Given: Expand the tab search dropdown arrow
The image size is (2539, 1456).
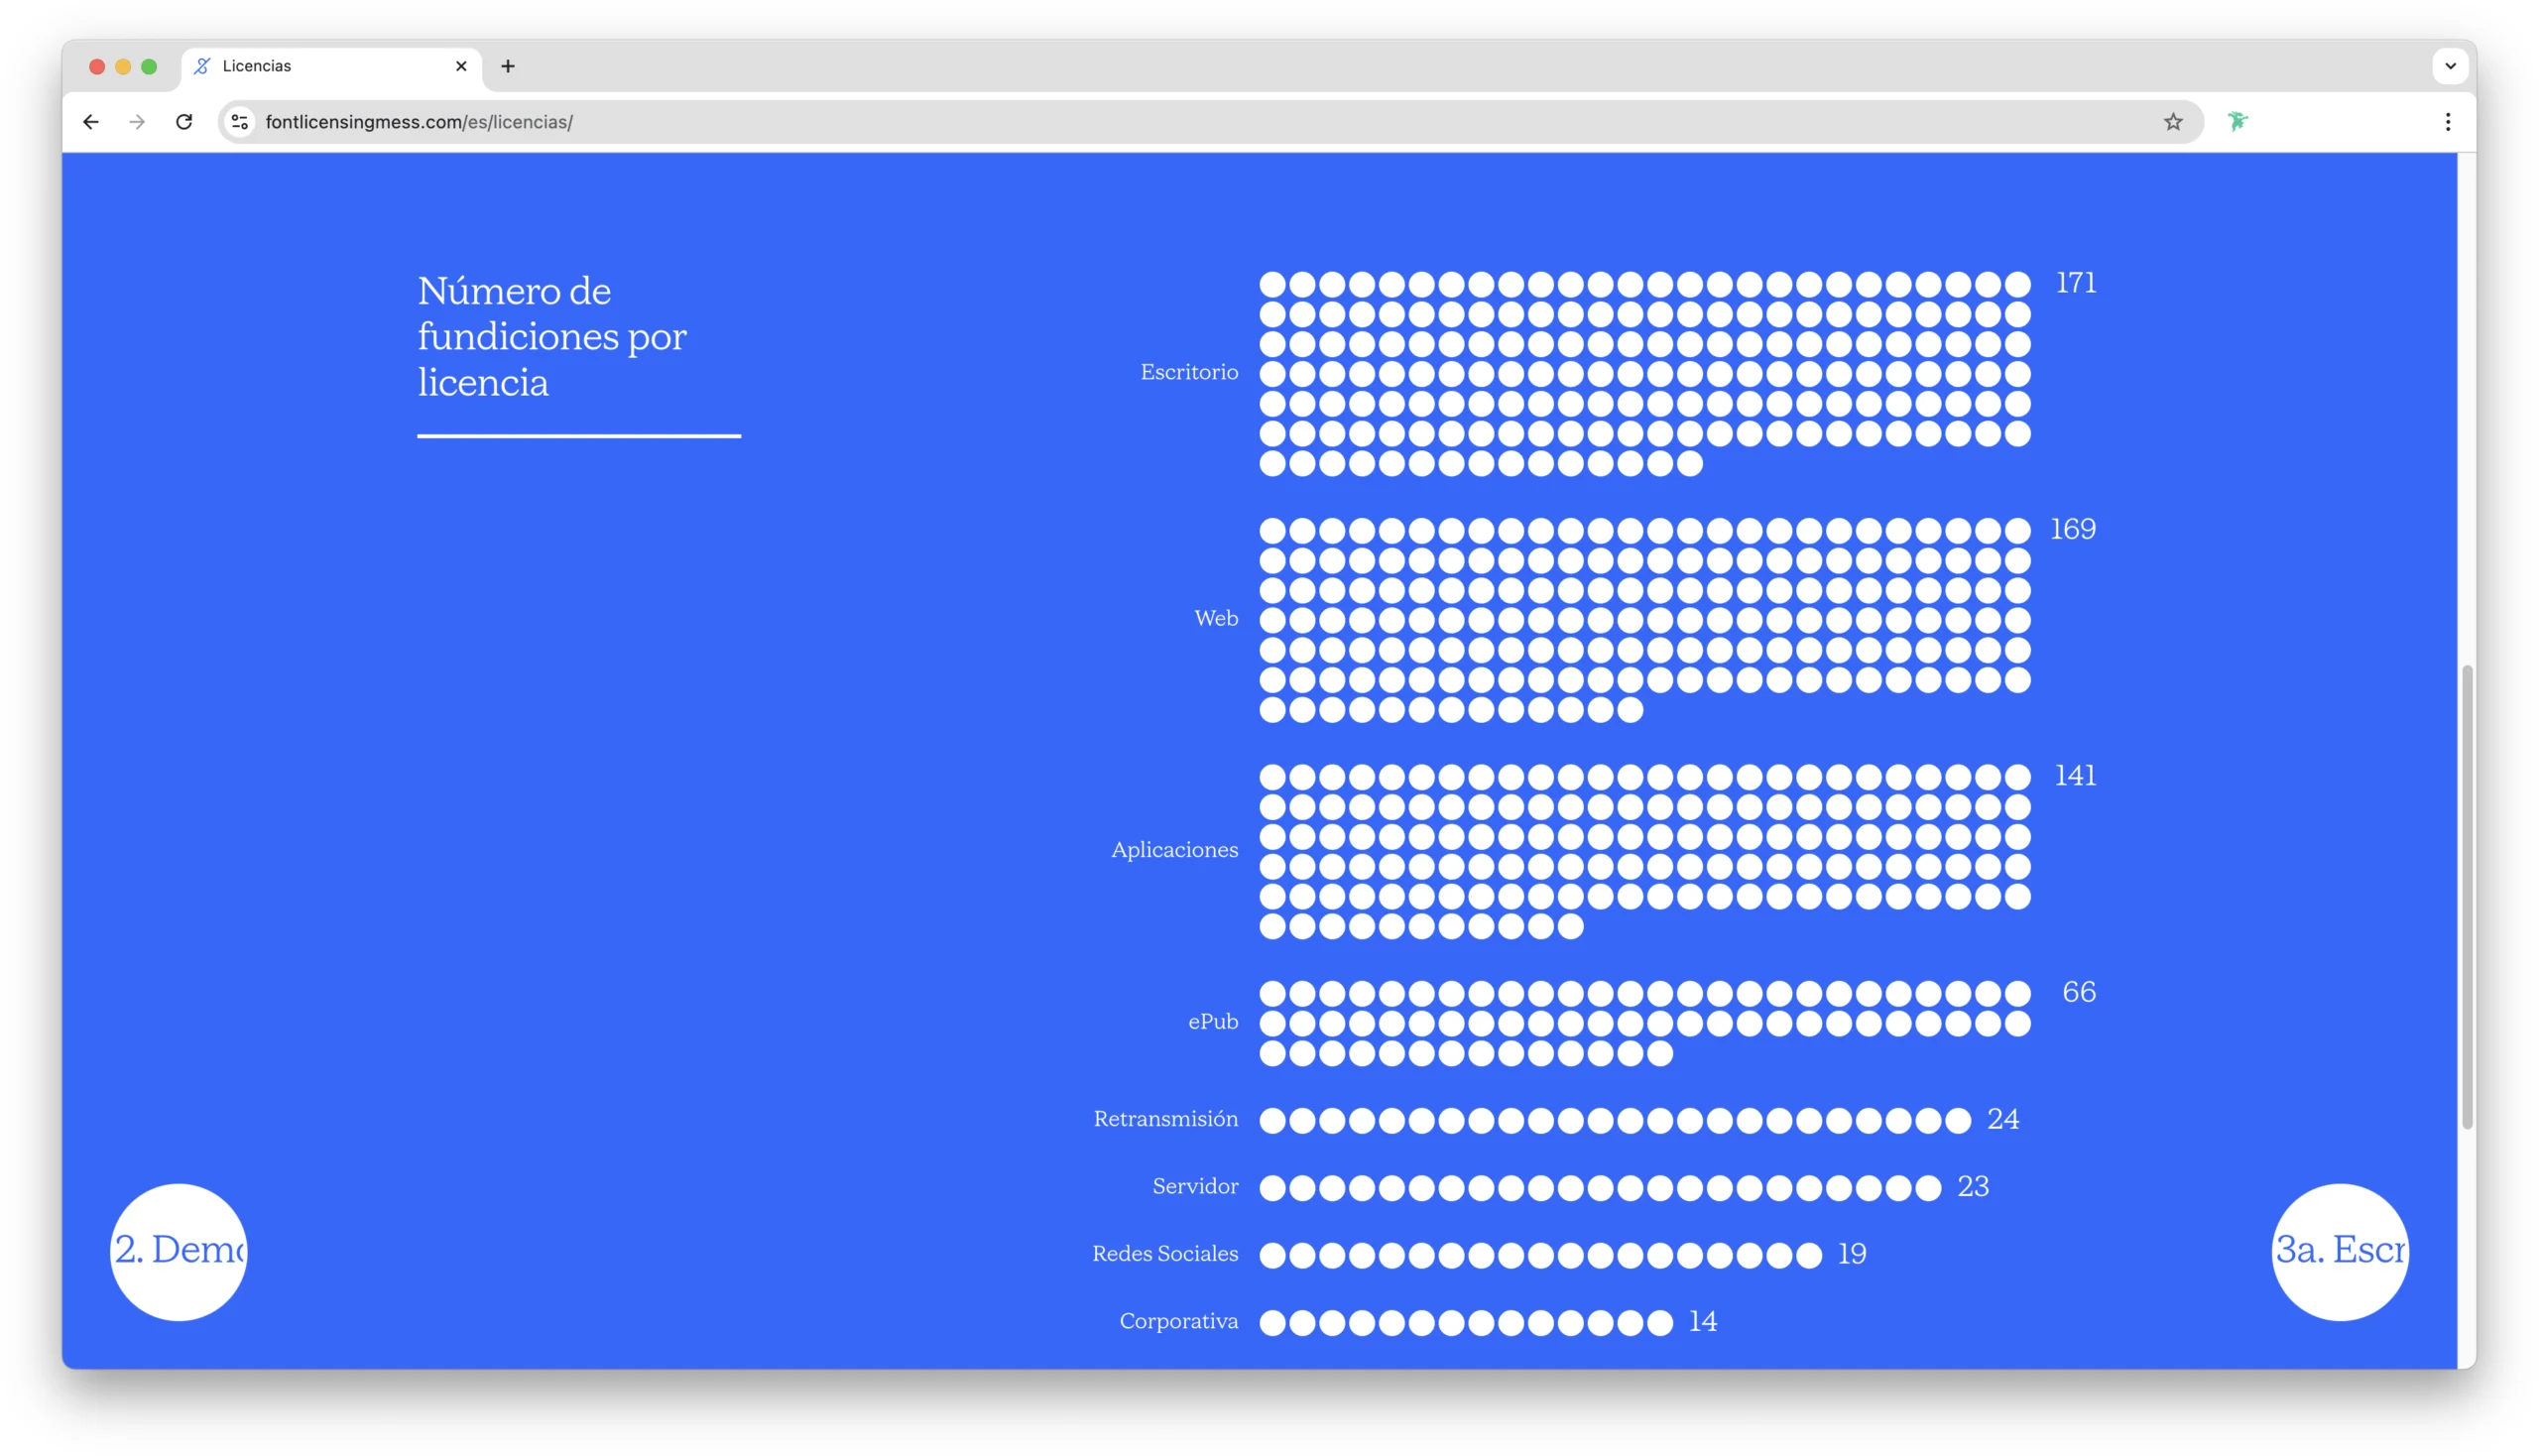Looking at the screenshot, I should tap(2450, 66).
